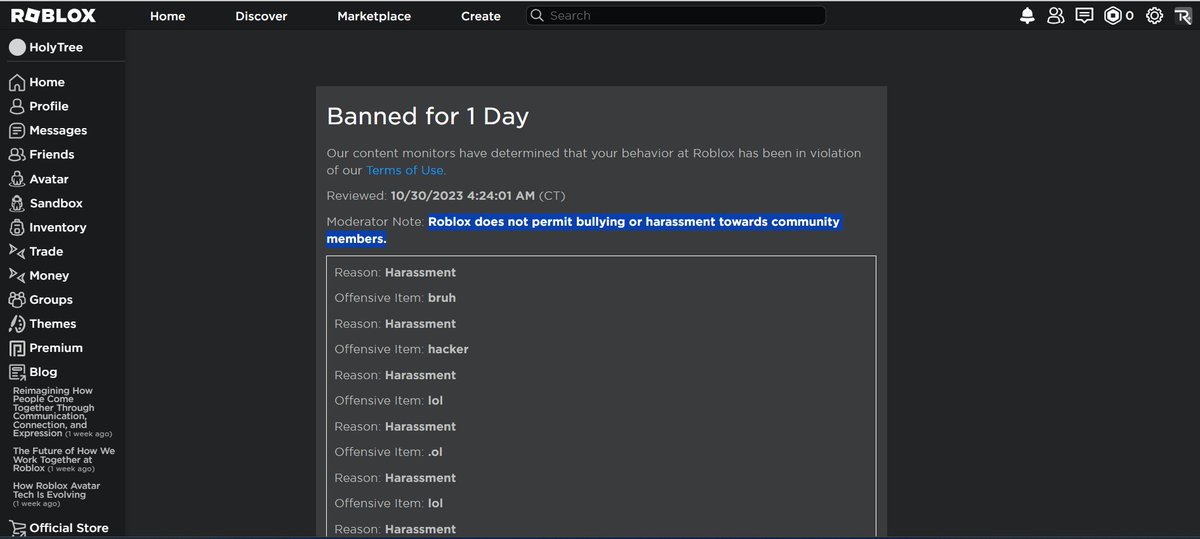Open the Trade sidebar link

(46, 251)
